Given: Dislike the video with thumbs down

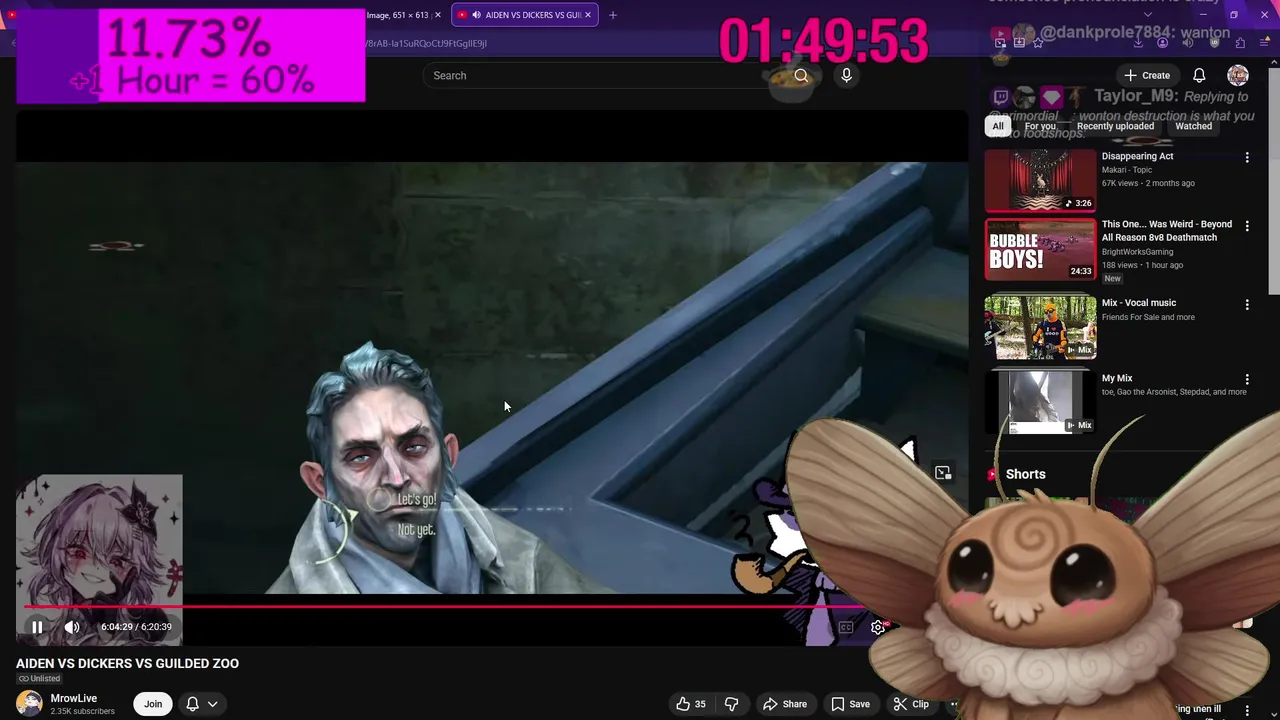Looking at the screenshot, I should pyautogui.click(x=731, y=704).
